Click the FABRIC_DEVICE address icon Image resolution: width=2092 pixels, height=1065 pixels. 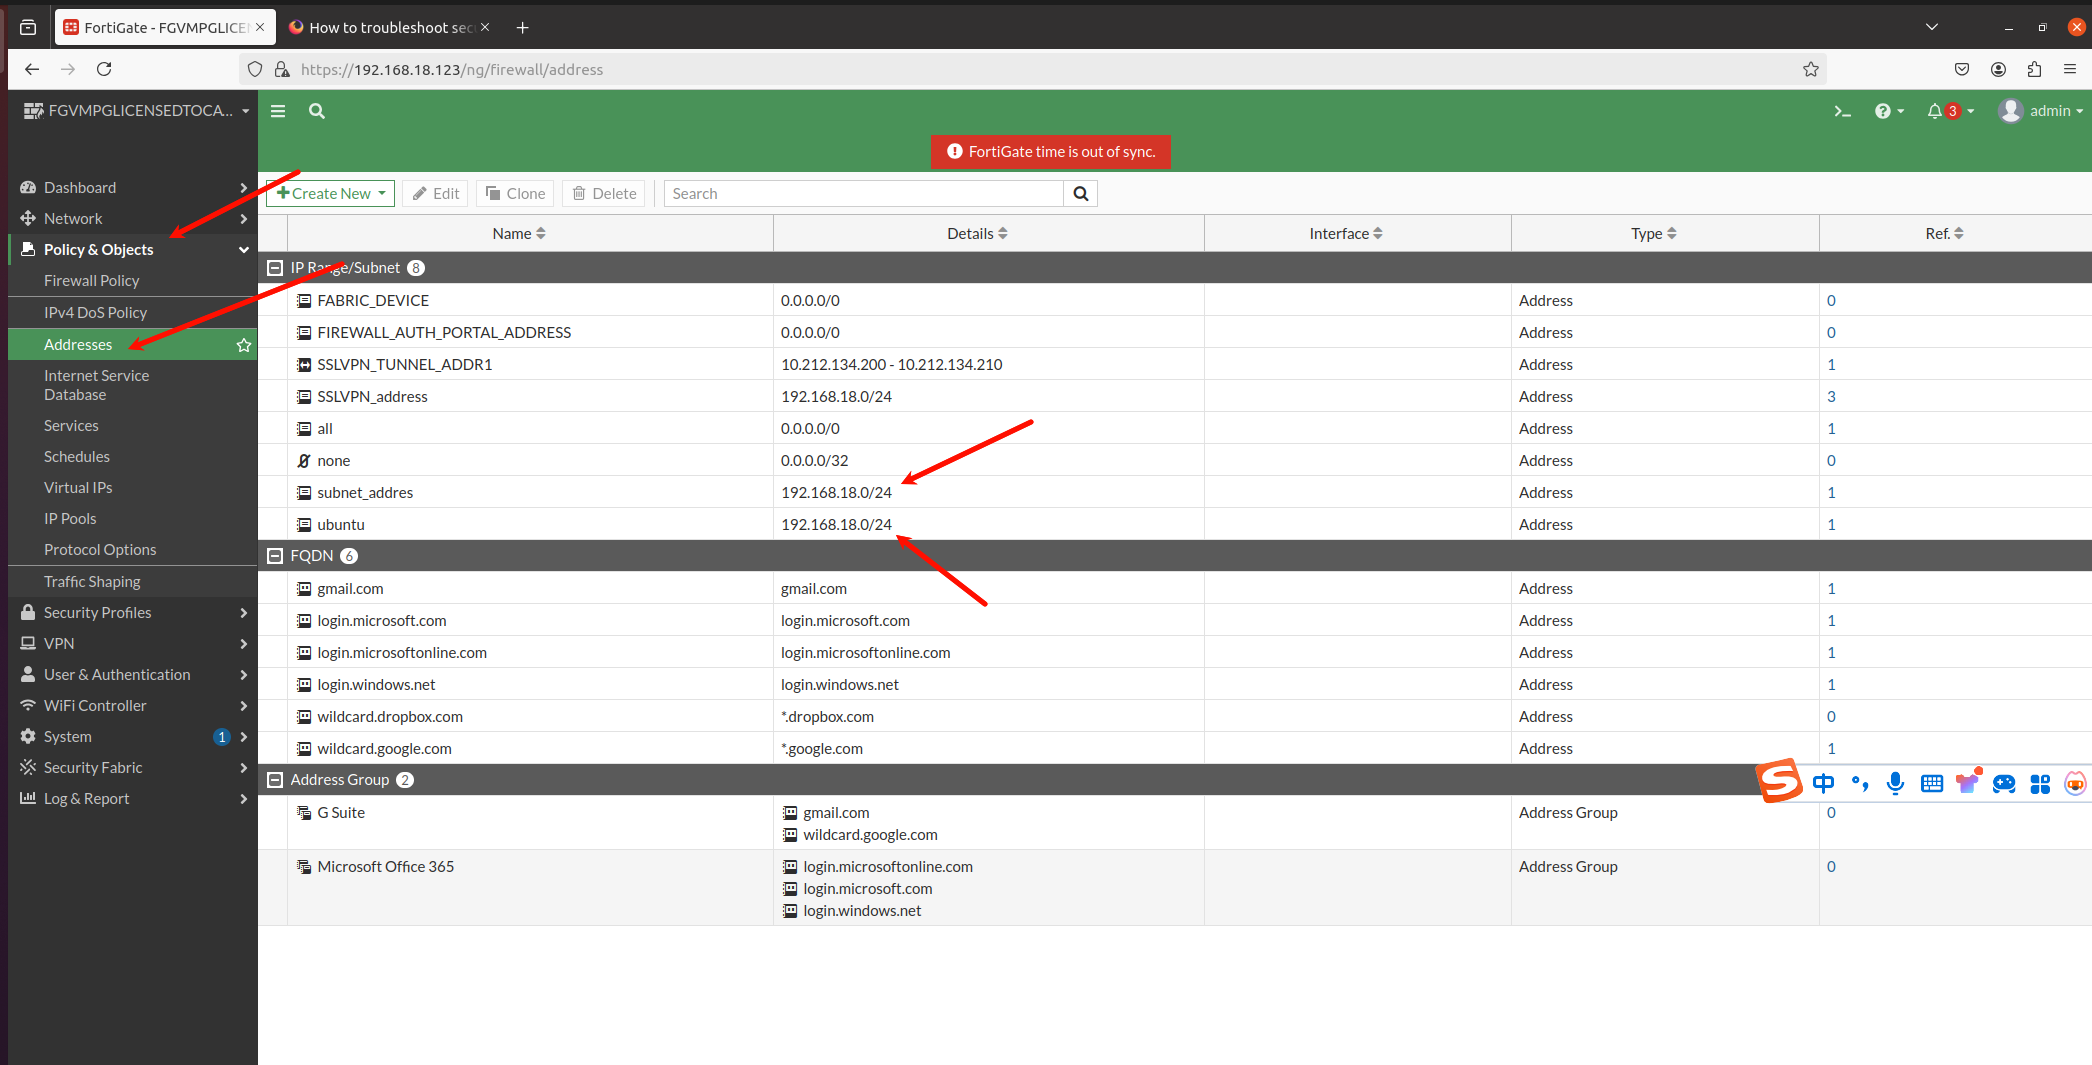(x=304, y=301)
